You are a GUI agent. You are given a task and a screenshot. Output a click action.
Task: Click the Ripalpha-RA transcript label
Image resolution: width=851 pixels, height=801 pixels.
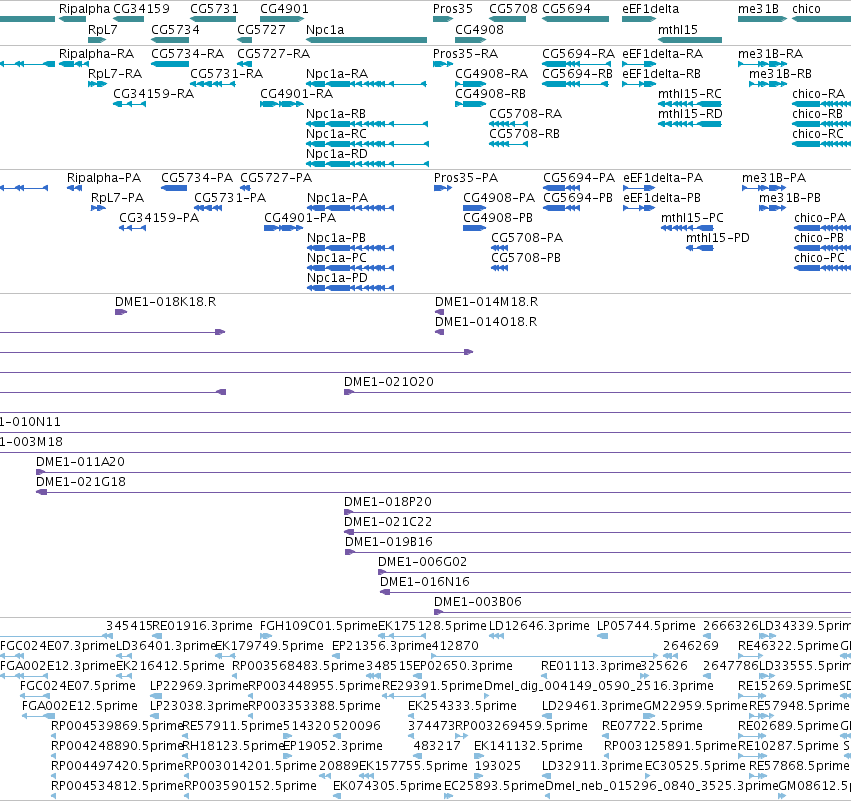click(x=96, y=54)
